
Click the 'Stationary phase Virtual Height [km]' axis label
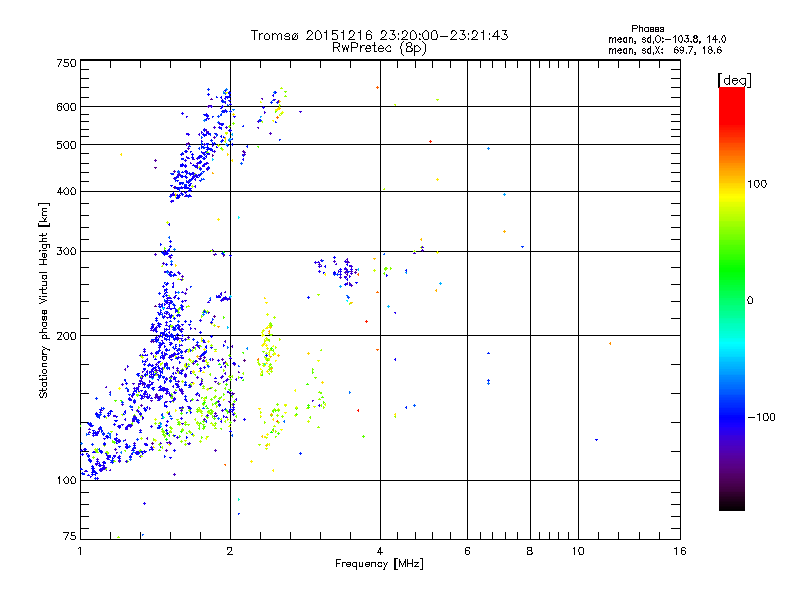click(x=44, y=301)
